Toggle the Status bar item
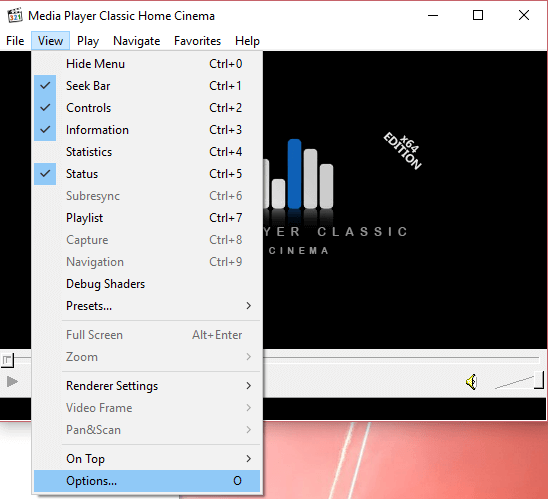The image size is (548, 499). (x=147, y=174)
